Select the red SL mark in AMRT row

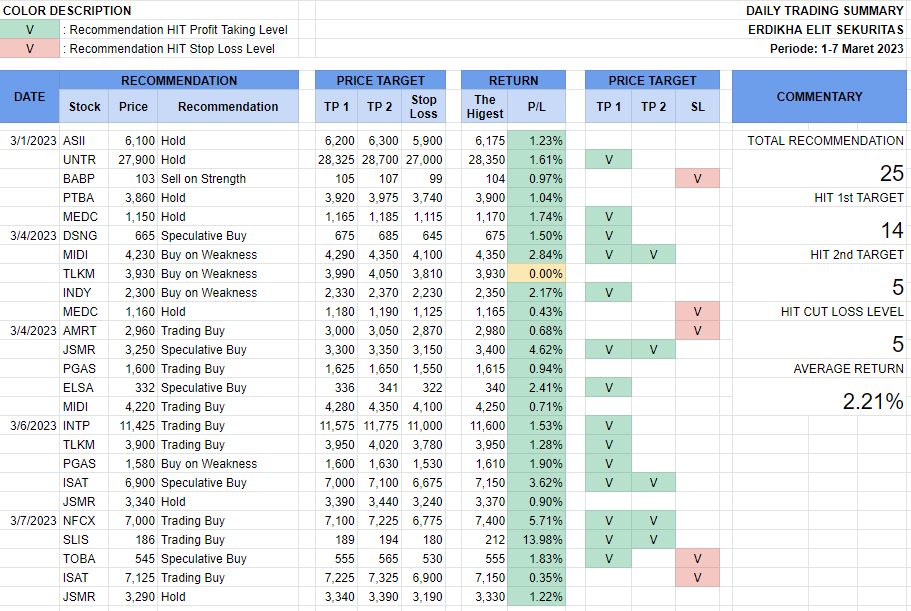click(x=697, y=331)
